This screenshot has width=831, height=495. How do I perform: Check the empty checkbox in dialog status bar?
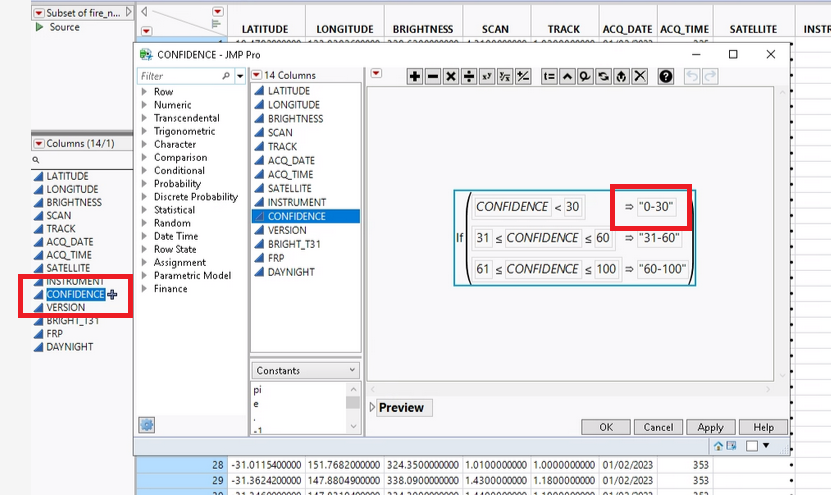[x=752, y=446]
